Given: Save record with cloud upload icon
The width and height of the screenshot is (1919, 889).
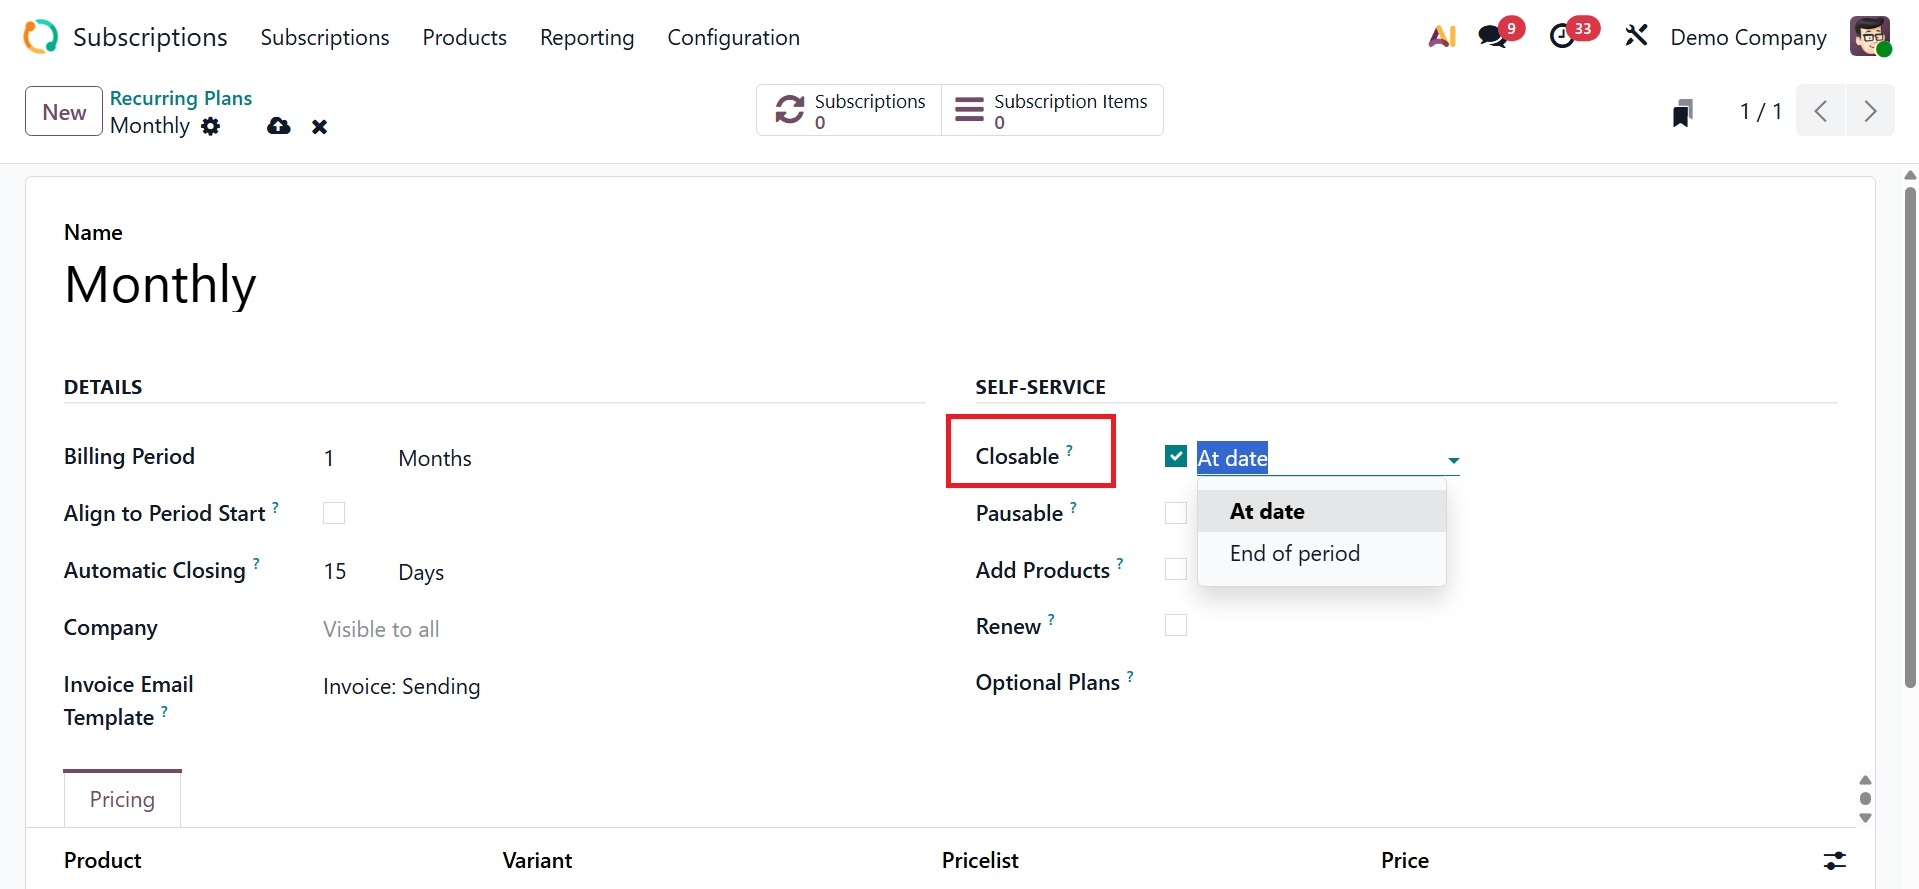Looking at the screenshot, I should click(279, 126).
